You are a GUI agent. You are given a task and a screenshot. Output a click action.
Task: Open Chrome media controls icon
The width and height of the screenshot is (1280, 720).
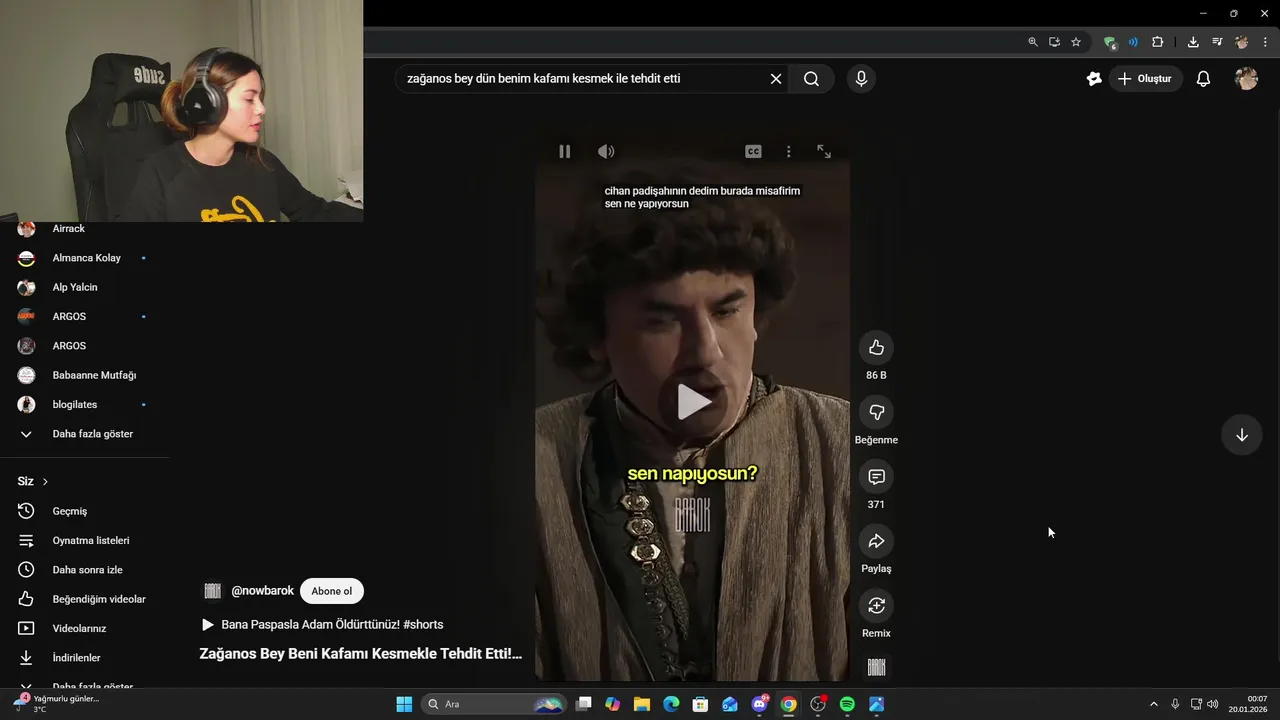(x=1217, y=42)
